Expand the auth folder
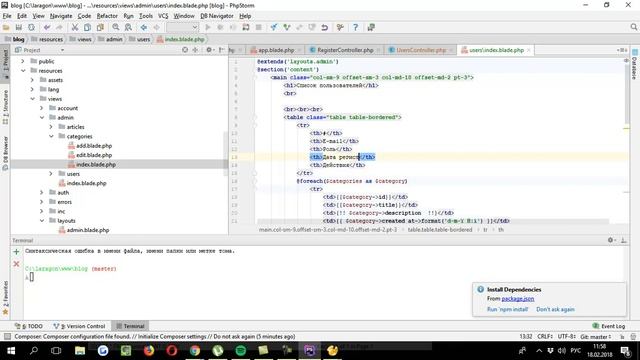Image resolution: width=640 pixels, height=360 pixels. (42, 193)
